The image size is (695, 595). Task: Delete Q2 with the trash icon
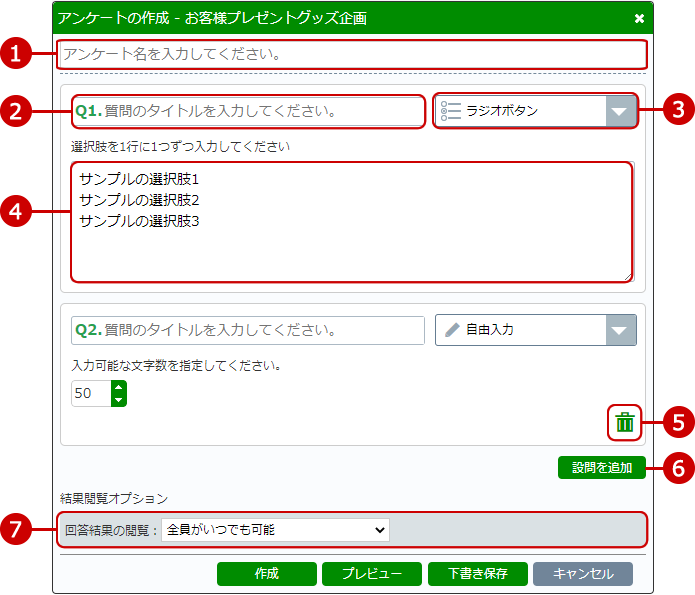click(625, 423)
